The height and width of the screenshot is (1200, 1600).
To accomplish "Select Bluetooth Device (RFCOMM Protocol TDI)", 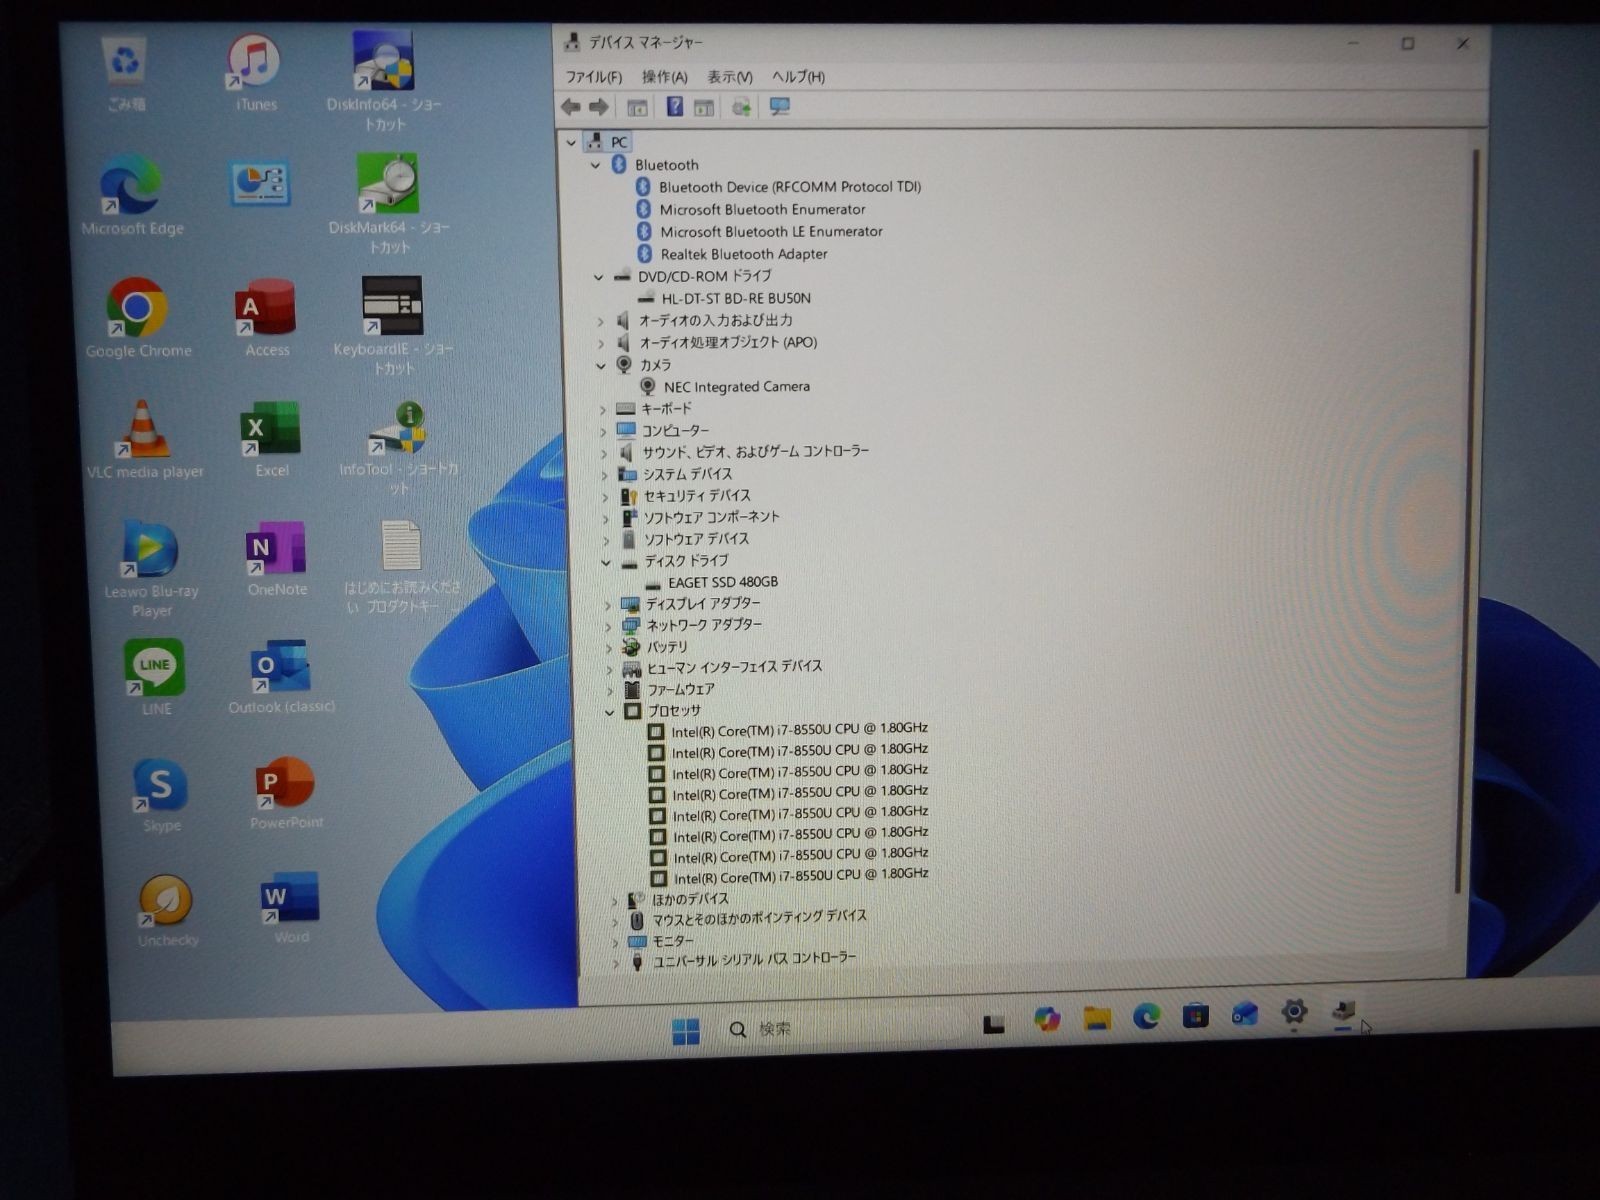I will pyautogui.click(x=790, y=187).
